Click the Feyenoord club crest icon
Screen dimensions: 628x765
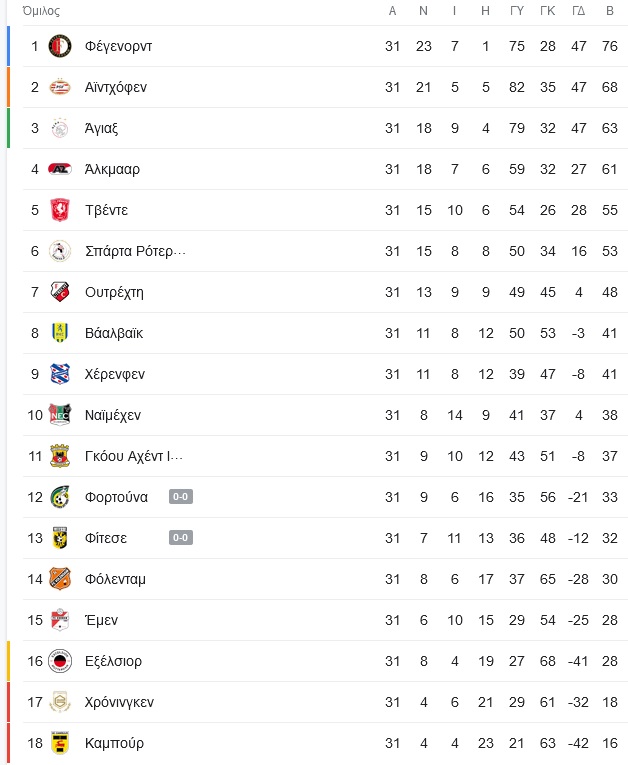pos(60,46)
